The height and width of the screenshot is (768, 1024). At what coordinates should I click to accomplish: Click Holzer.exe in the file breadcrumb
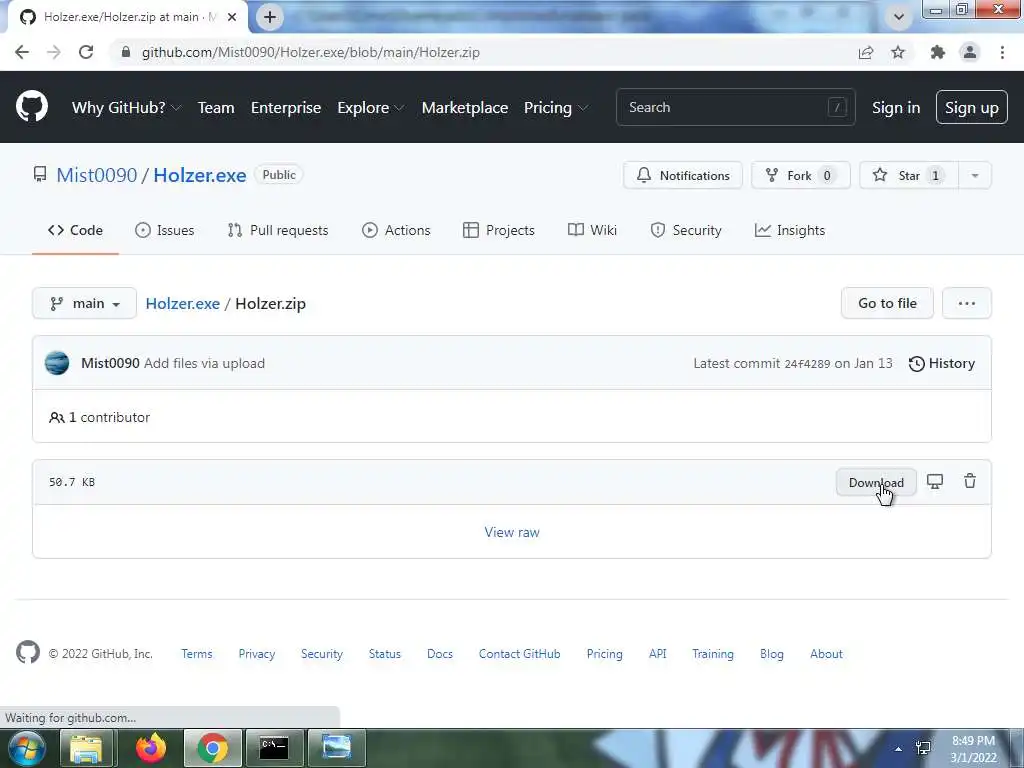pos(182,304)
